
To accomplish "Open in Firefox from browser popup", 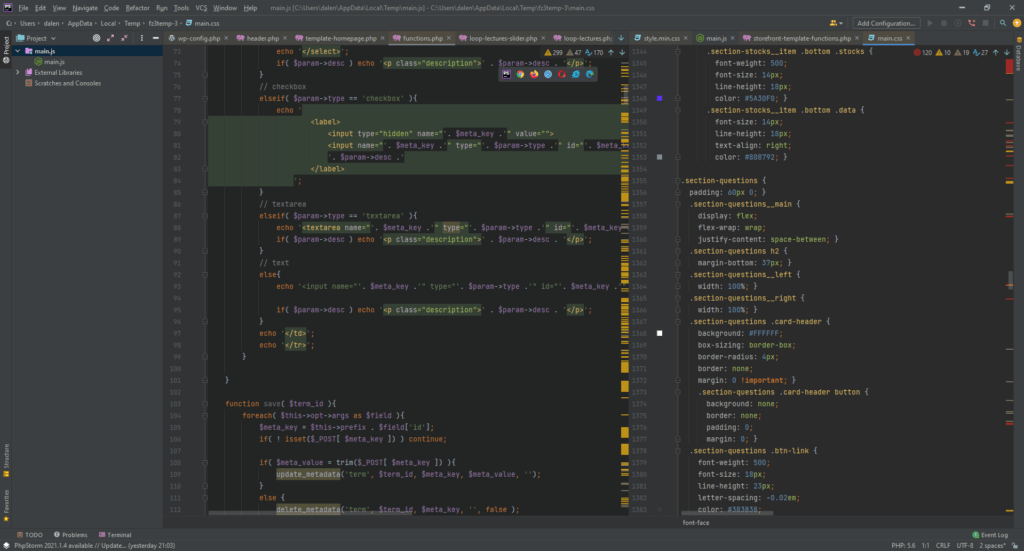I will pos(534,74).
